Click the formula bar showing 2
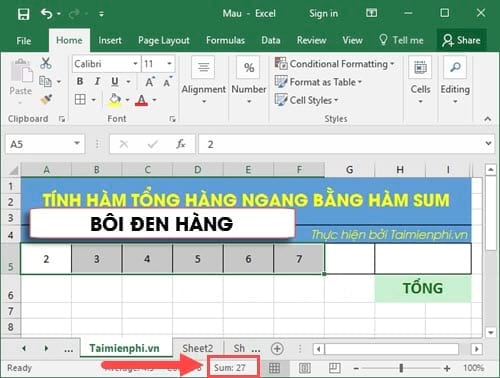The image size is (500, 378). tap(340, 144)
